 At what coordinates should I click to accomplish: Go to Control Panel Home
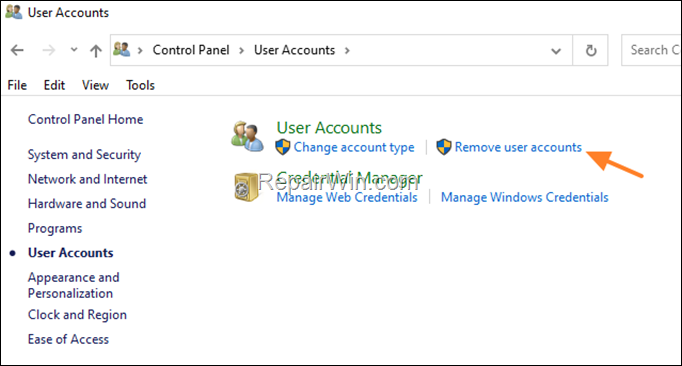[85, 119]
